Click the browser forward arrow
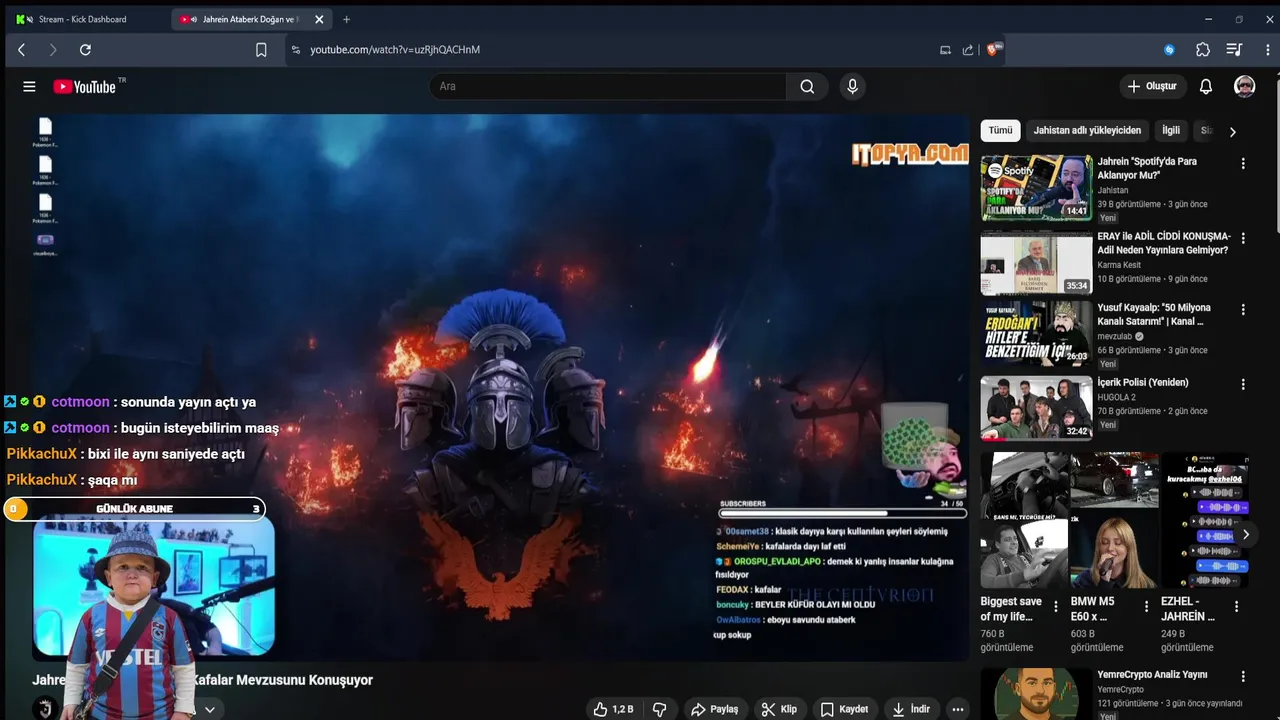This screenshot has height=720, width=1280. coord(53,49)
